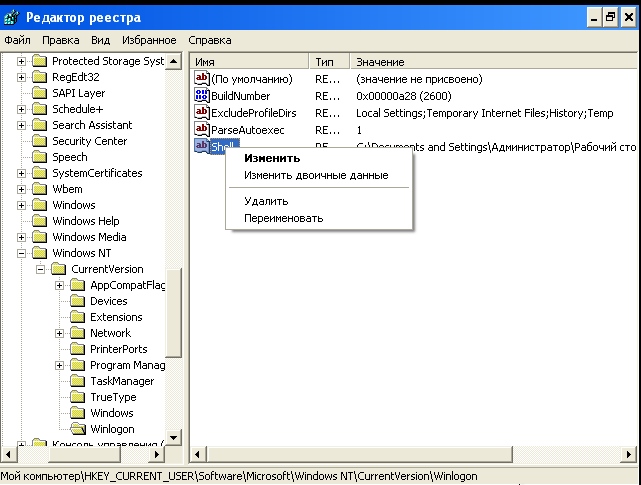This screenshot has width=641, height=485.
Task: Expand the Schedule+ key
Action: coord(21,109)
